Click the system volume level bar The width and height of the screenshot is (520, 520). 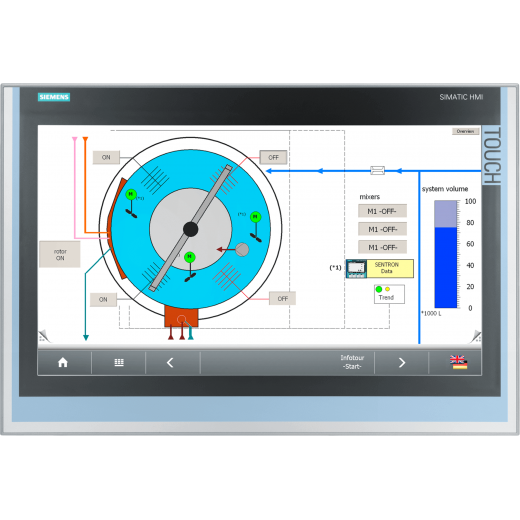[446, 254]
